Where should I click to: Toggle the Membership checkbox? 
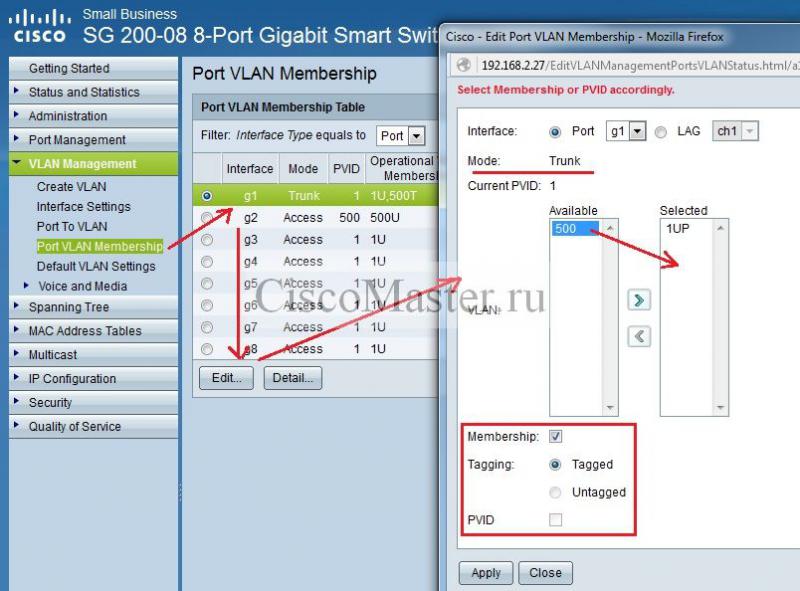point(556,436)
